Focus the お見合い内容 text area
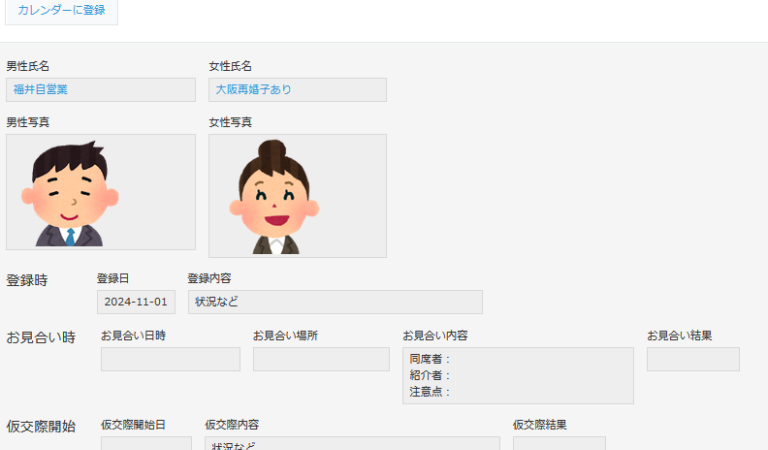Screen dimensions: 768x450 coord(517,375)
